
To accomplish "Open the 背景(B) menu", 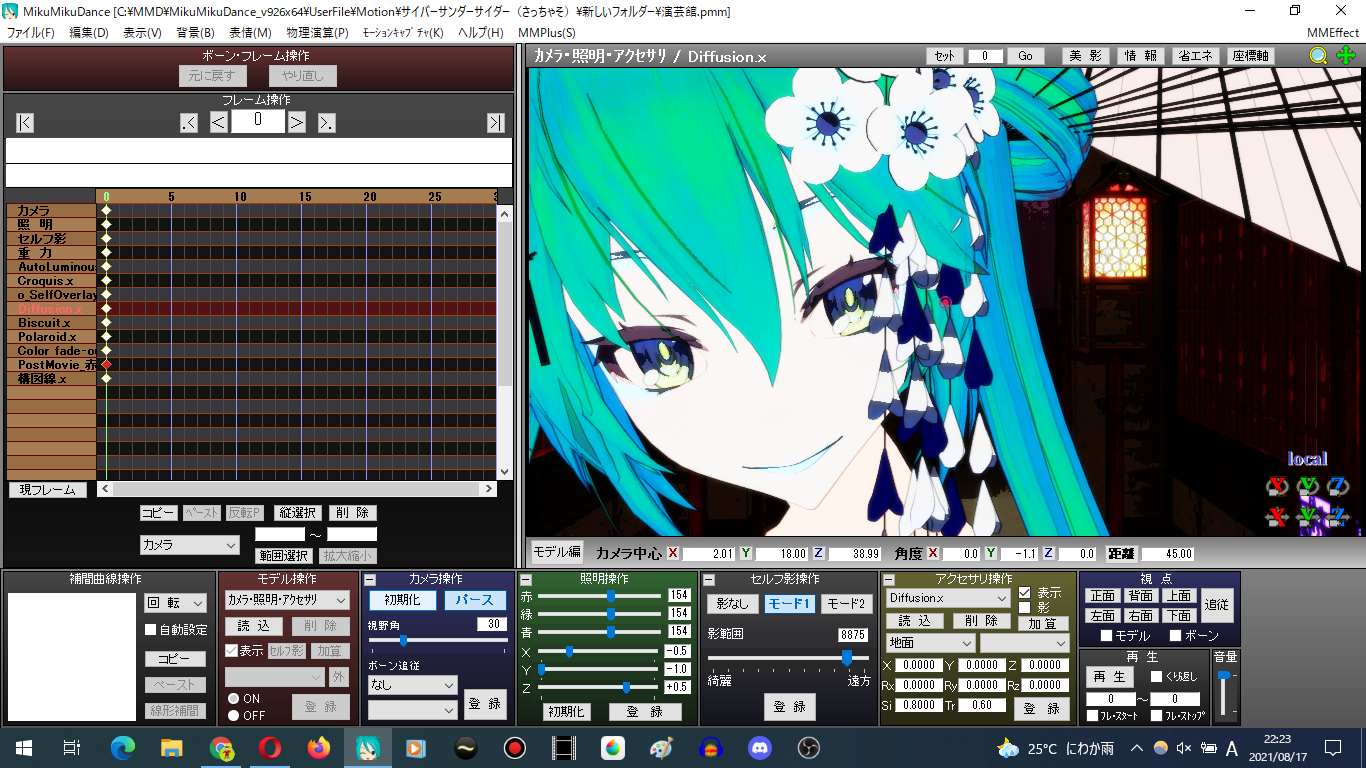I will point(195,33).
